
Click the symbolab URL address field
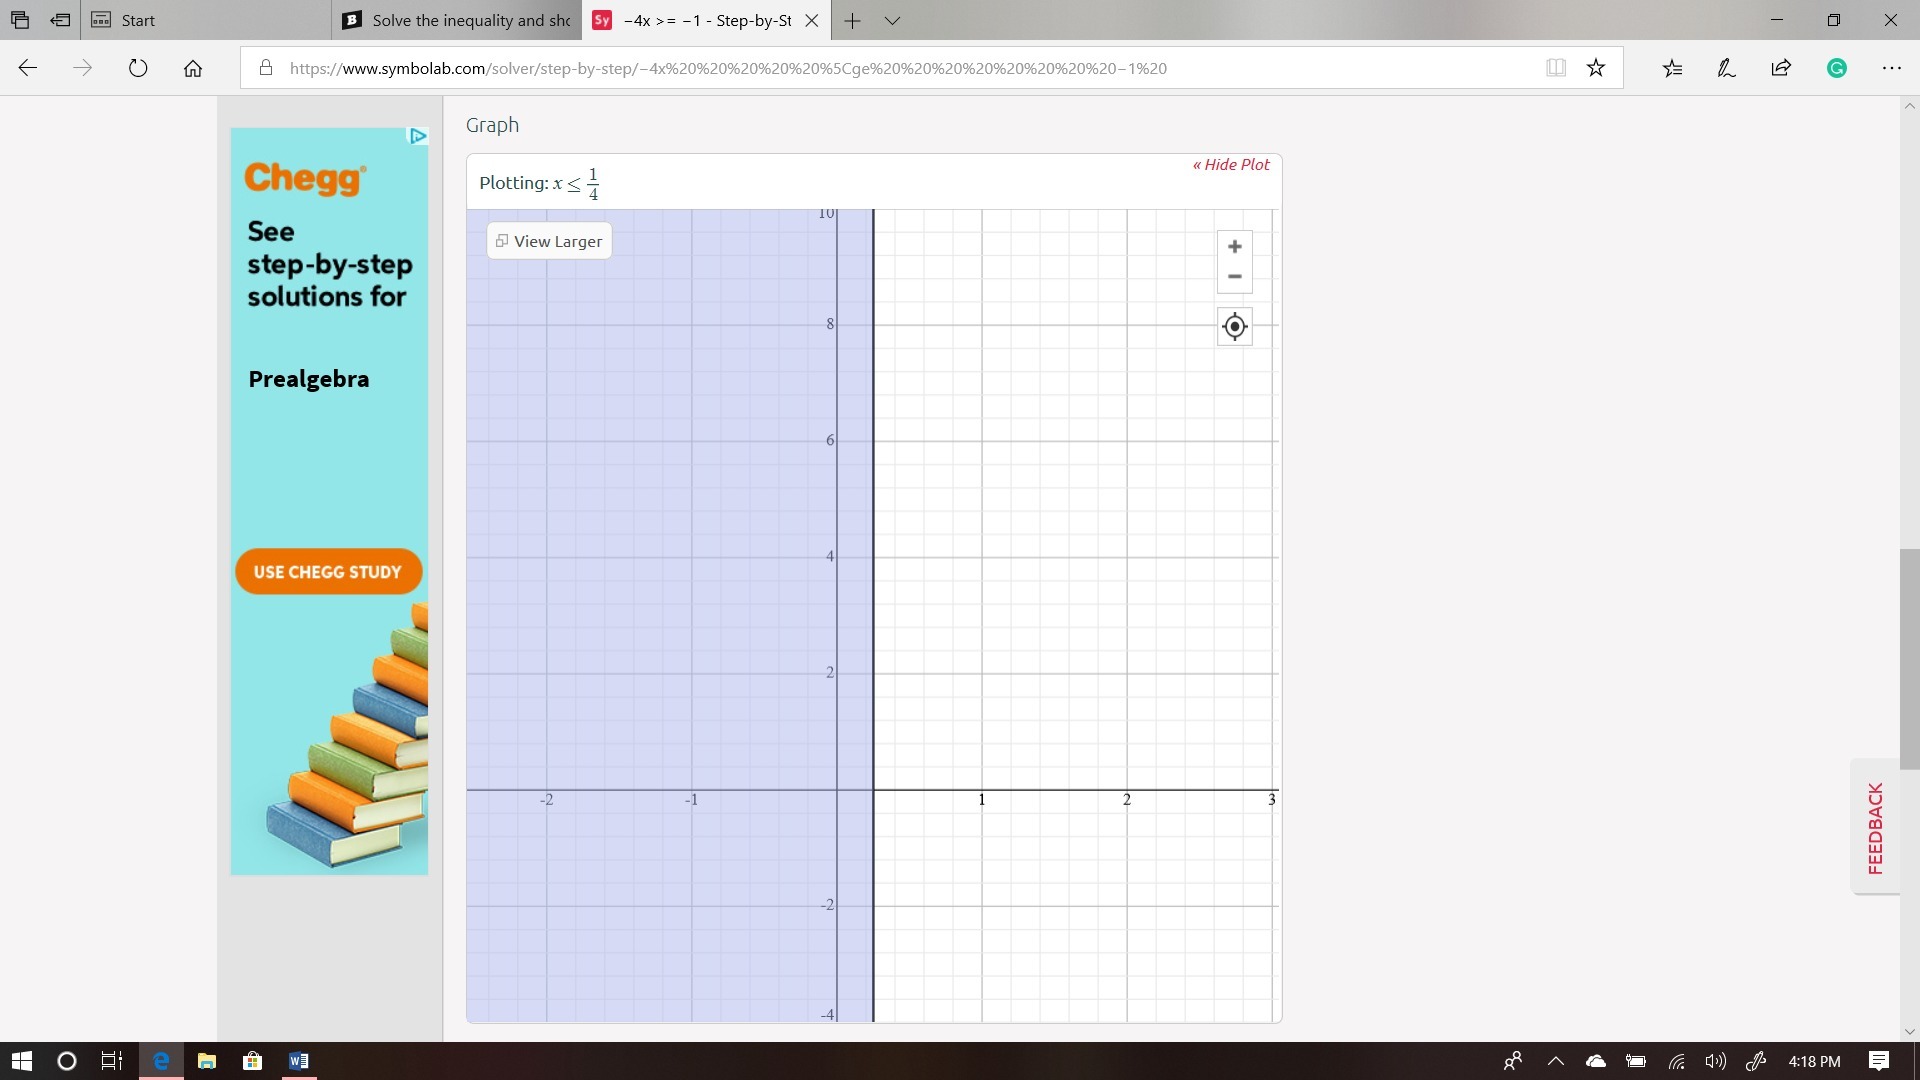pos(728,68)
